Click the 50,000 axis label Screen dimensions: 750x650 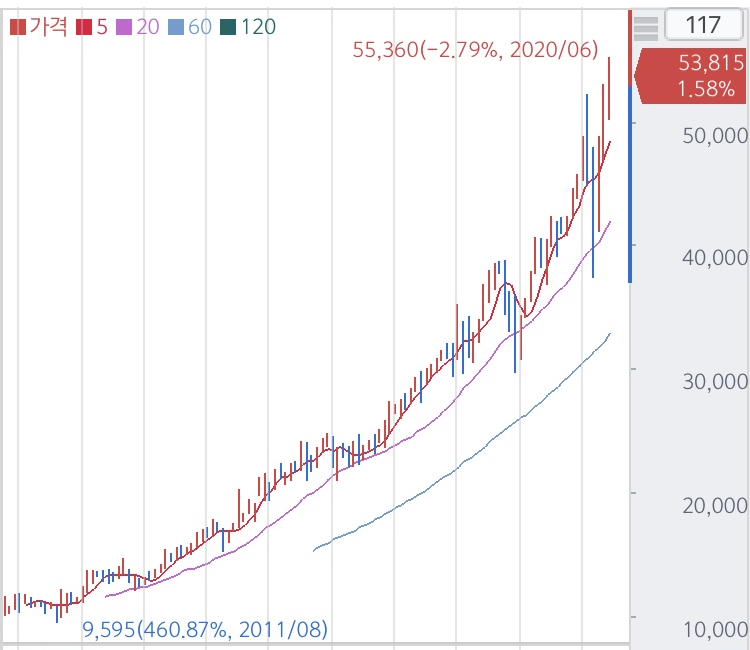[716, 136]
